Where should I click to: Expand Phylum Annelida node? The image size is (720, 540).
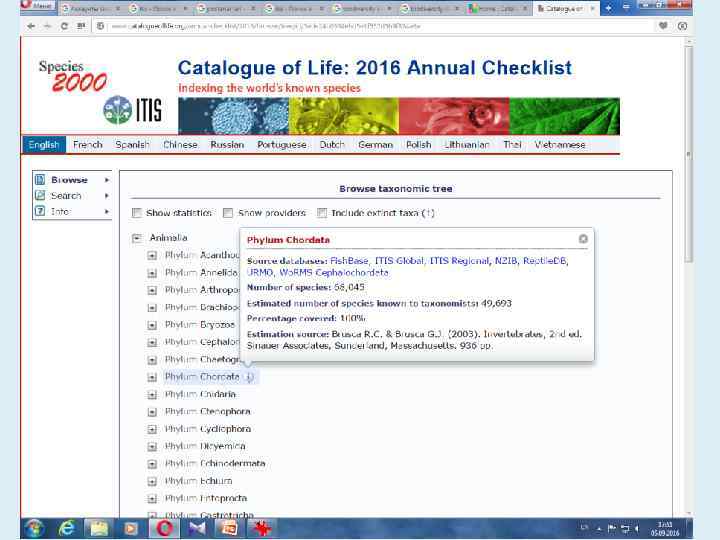pos(152,273)
